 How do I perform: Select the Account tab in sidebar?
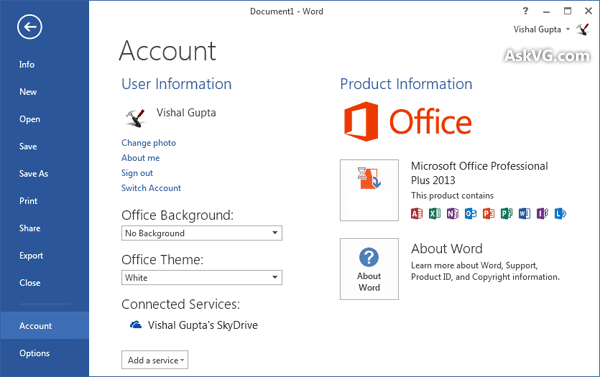pos(44,325)
